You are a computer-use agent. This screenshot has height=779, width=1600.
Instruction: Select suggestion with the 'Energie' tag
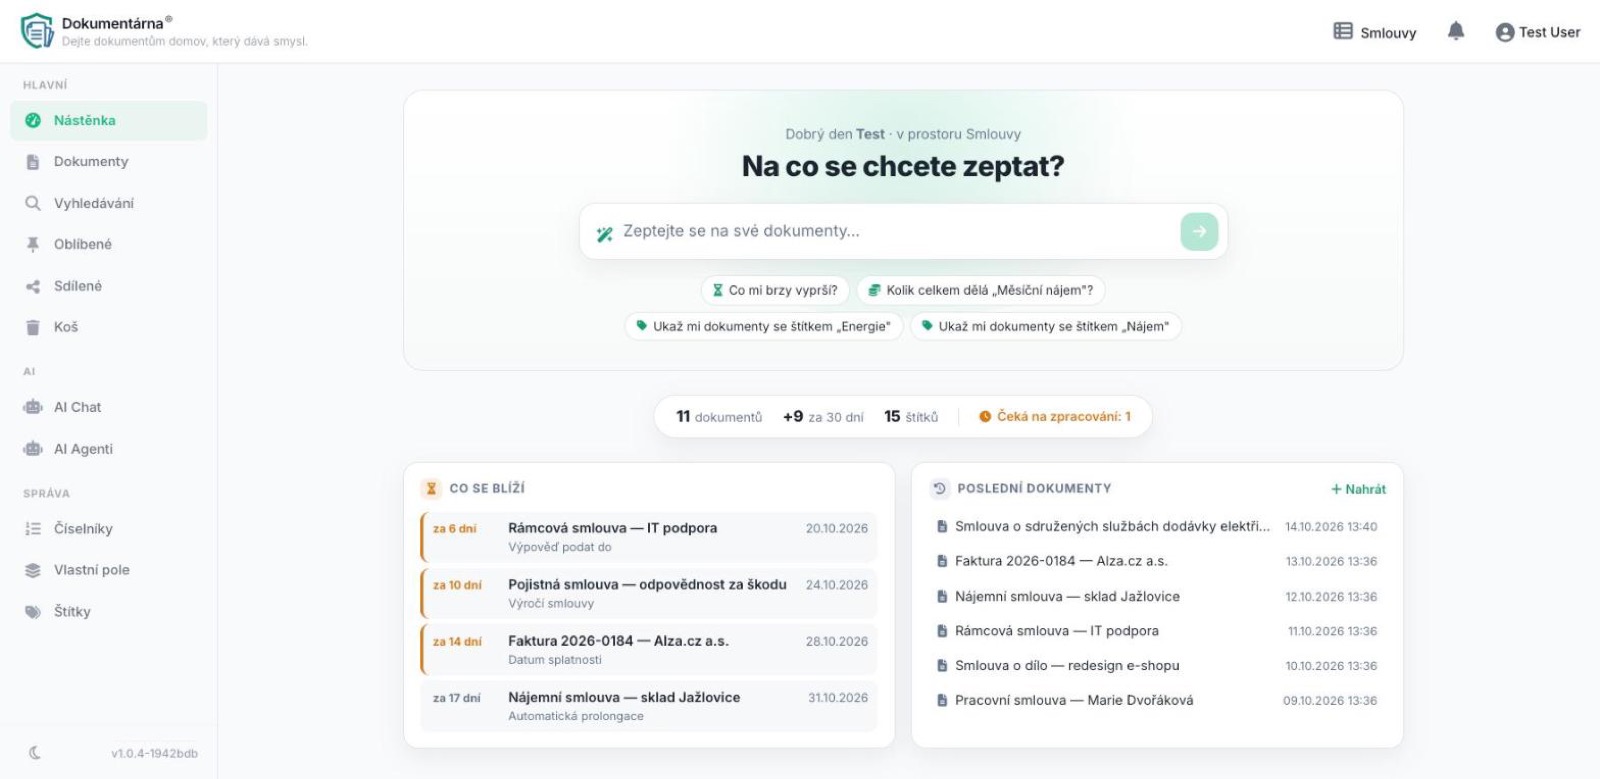click(x=764, y=326)
